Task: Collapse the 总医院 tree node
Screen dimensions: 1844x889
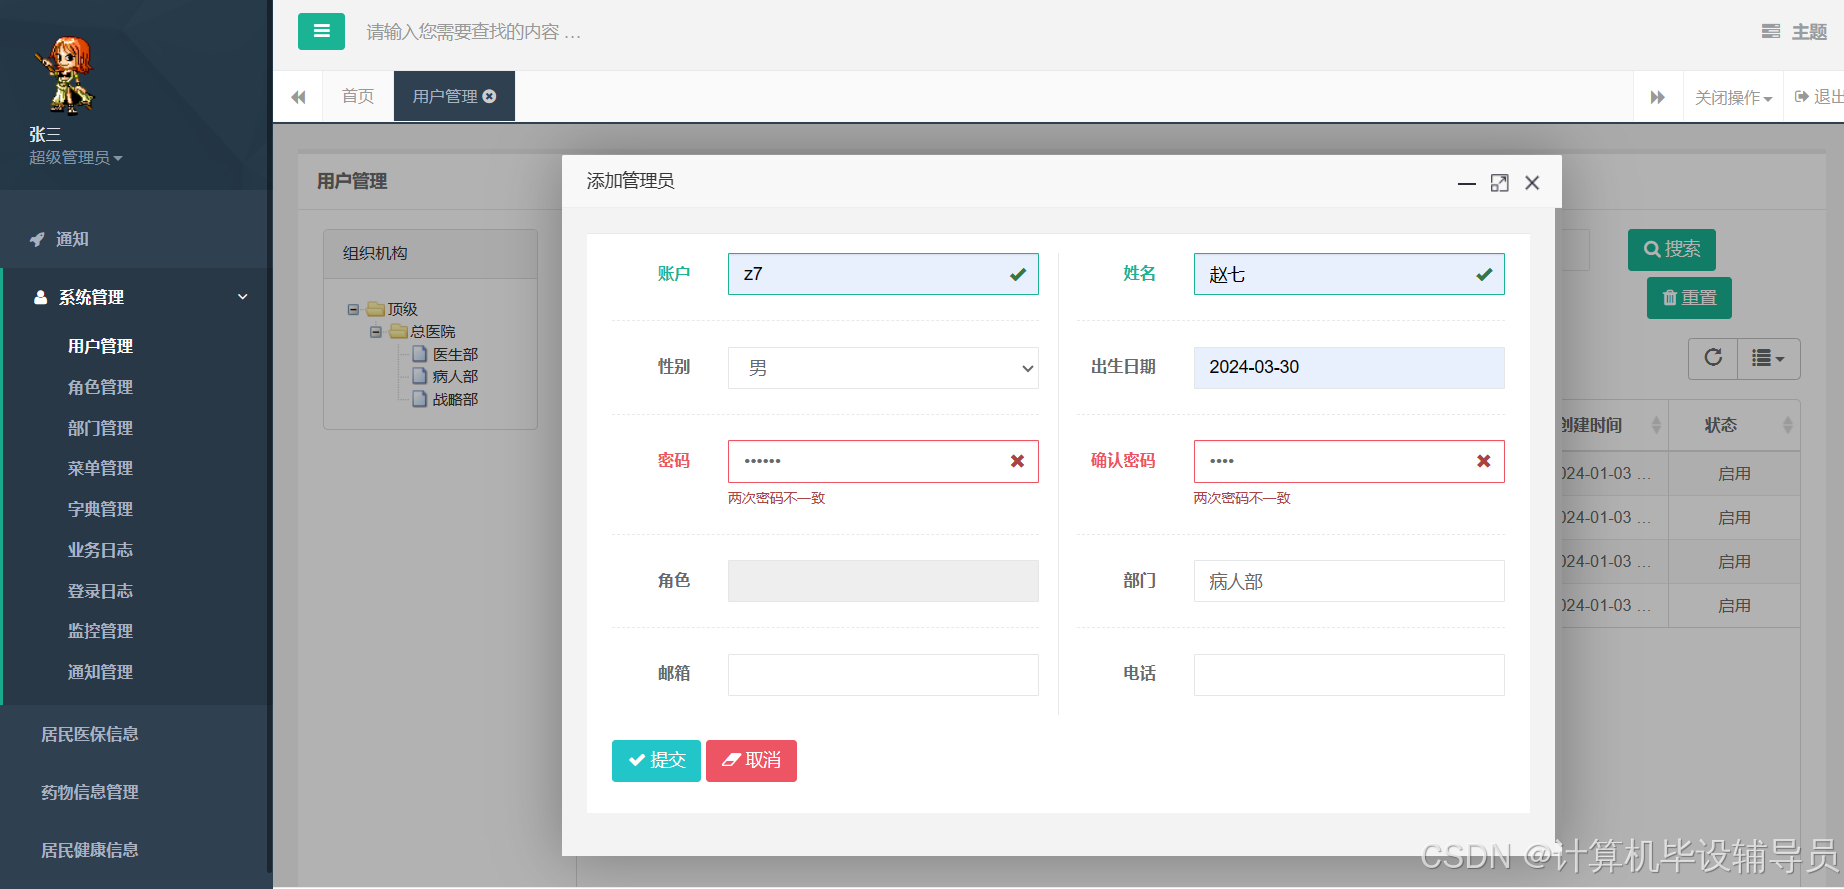Action: (376, 332)
